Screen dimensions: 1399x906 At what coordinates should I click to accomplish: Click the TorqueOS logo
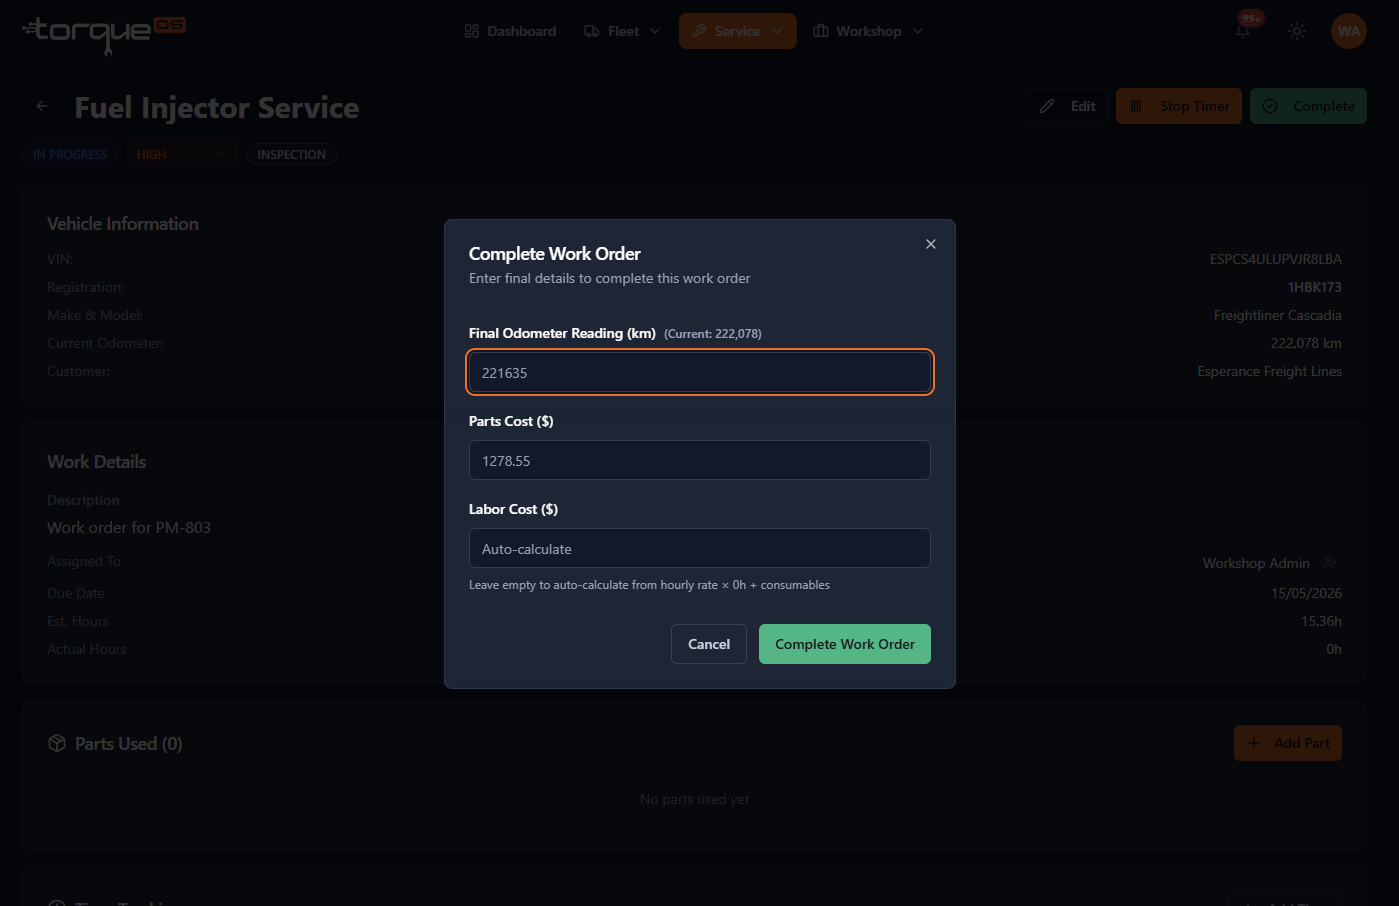click(104, 33)
